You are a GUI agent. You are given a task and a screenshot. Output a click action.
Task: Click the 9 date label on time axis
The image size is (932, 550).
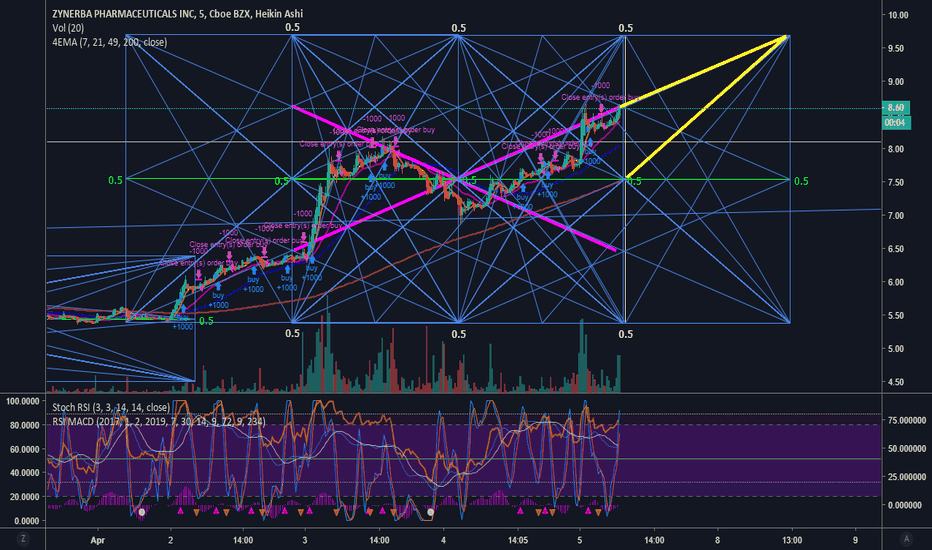(x=855, y=540)
